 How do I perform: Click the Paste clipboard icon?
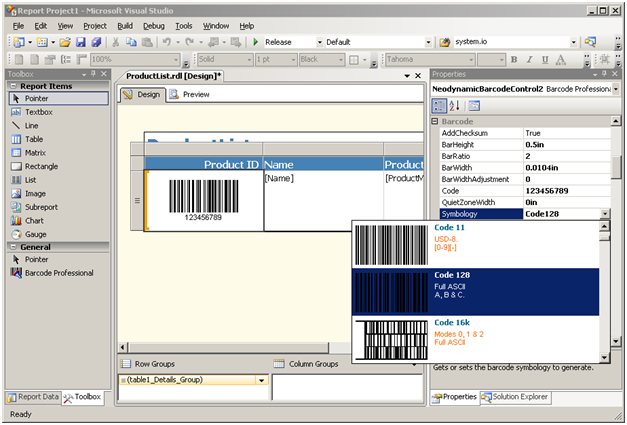[x=147, y=42]
